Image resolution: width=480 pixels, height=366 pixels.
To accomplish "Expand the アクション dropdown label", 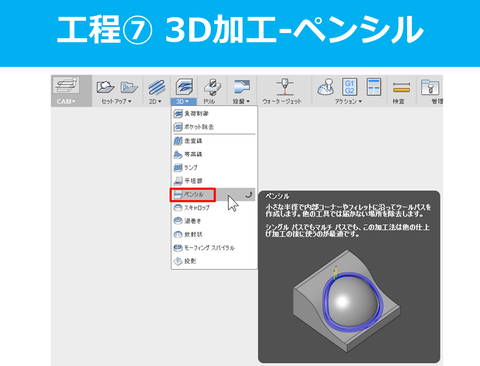I will pos(348,101).
